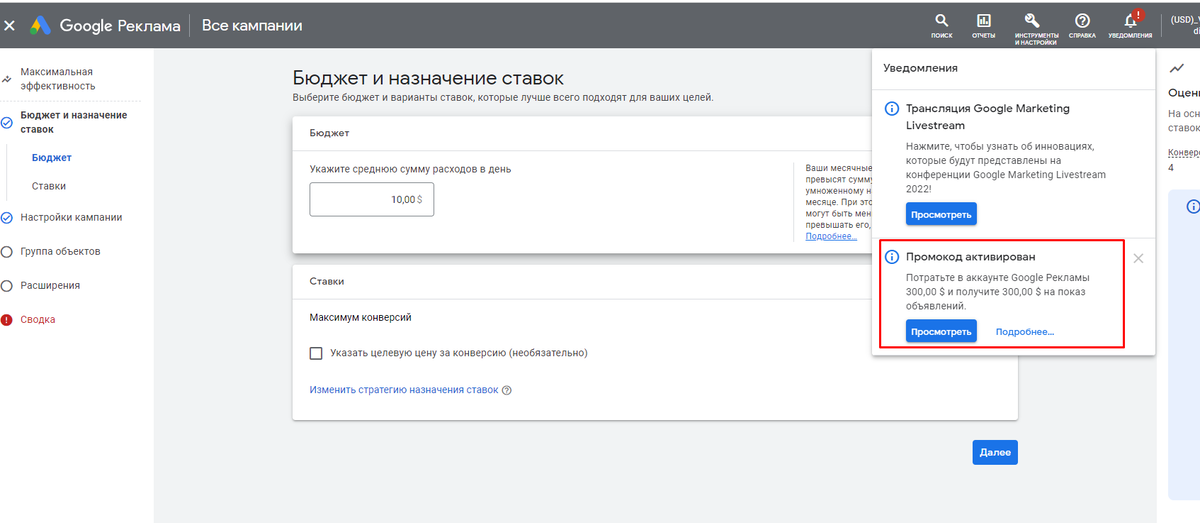Click the red error icon beside Сводка

7,319
